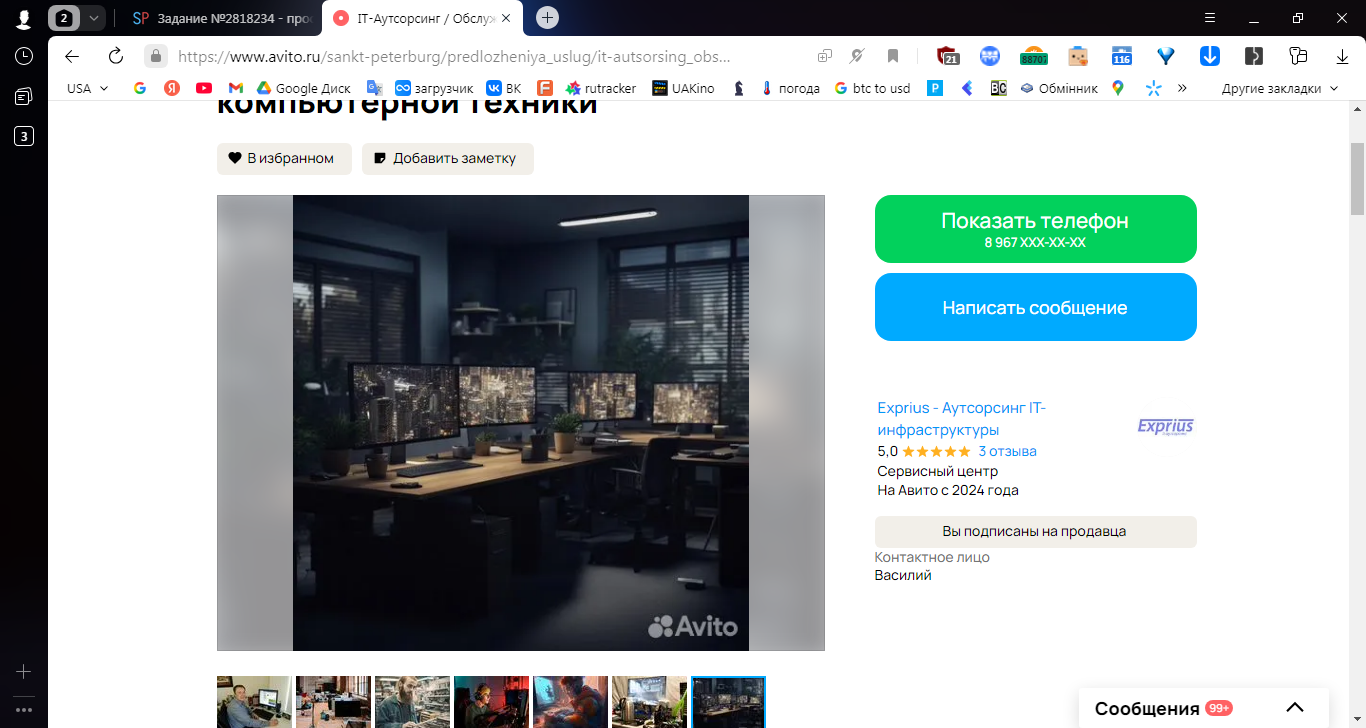Open the 'btc to usd' bookmark
Viewport: 1366px width, 728px height.
pos(872,88)
